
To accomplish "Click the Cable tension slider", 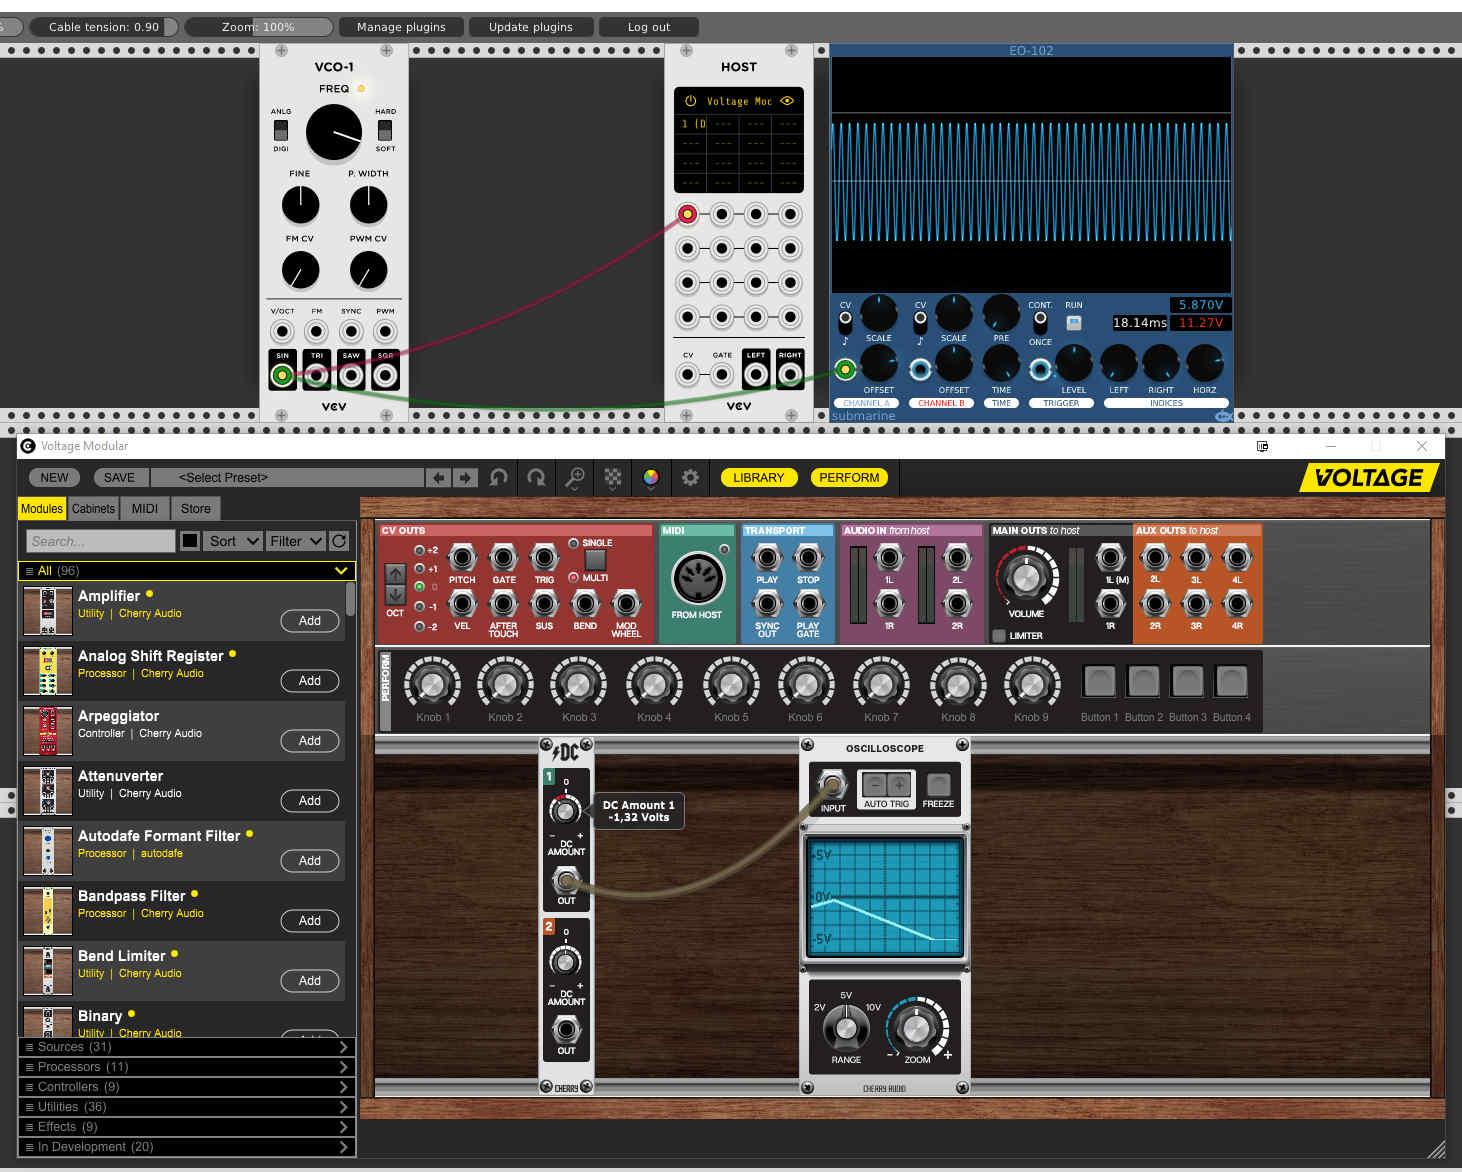I will 103,27.
